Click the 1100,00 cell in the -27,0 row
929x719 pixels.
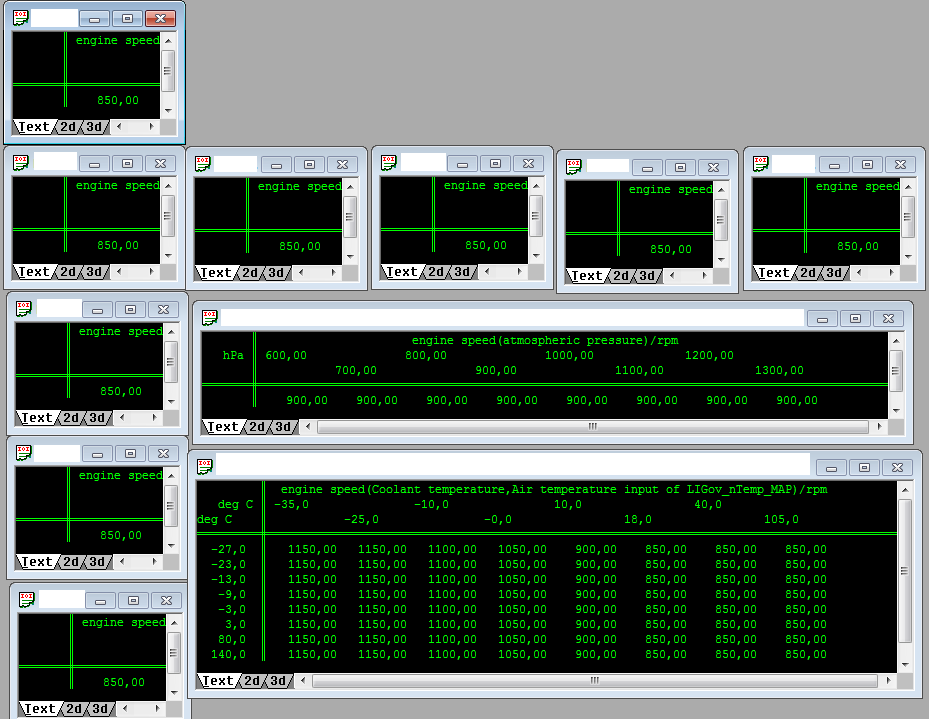[x=452, y=550]
